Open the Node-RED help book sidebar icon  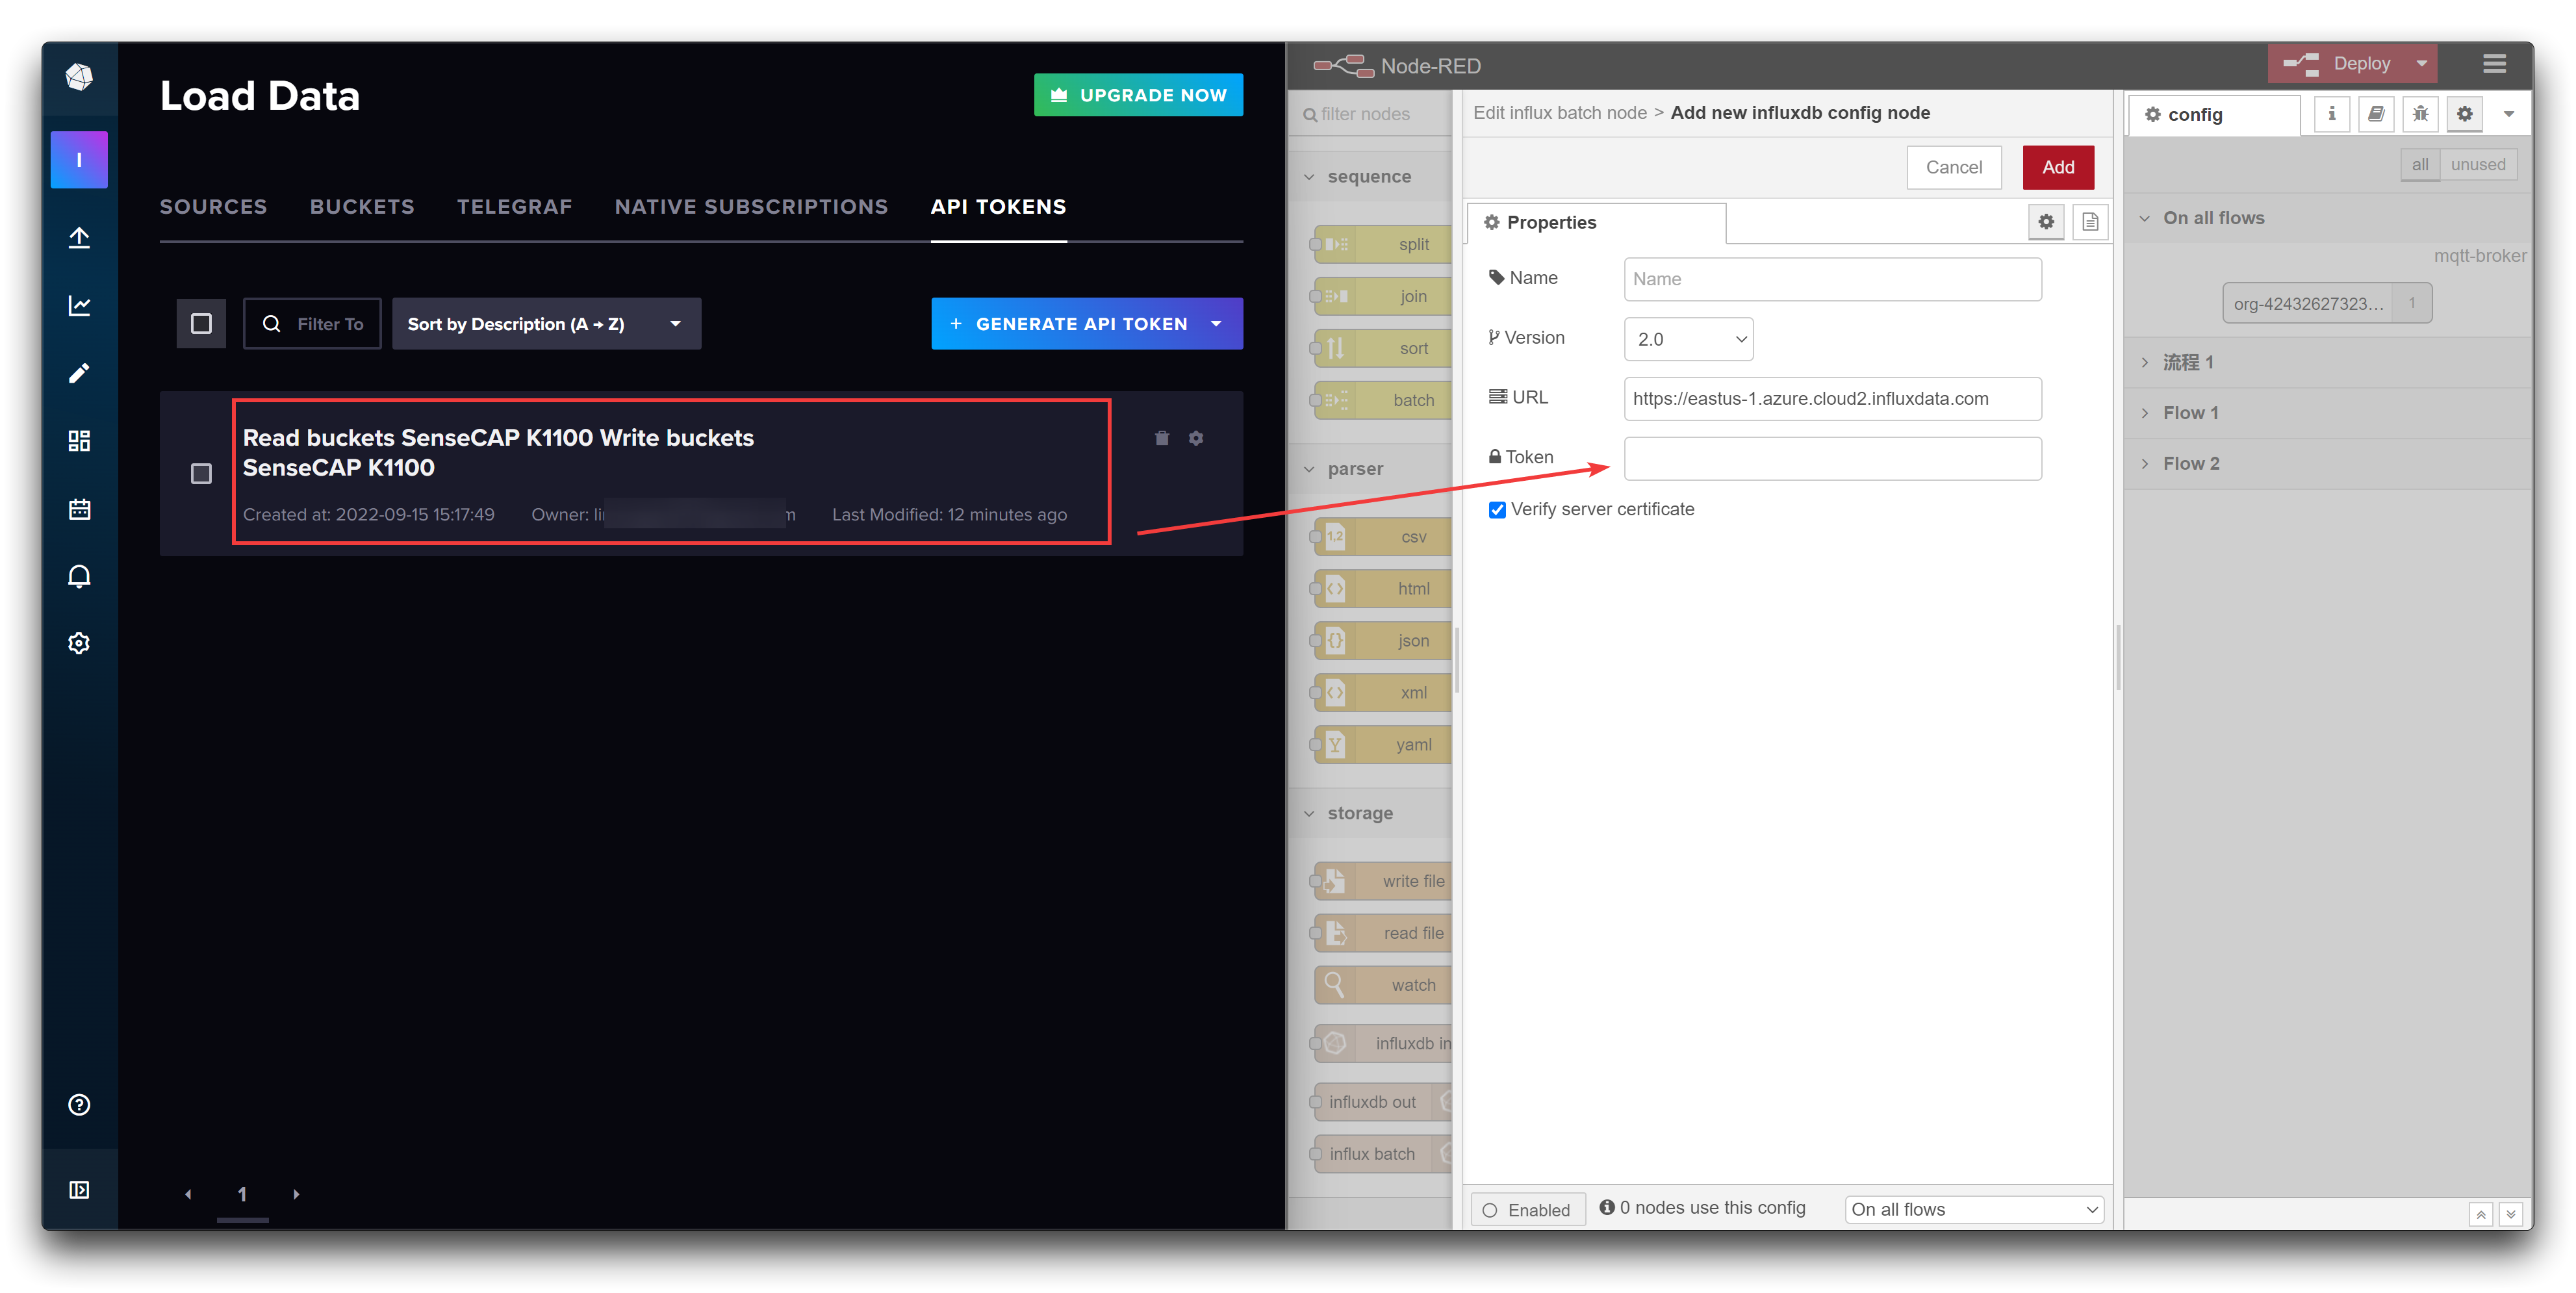tap(2376, 114)
